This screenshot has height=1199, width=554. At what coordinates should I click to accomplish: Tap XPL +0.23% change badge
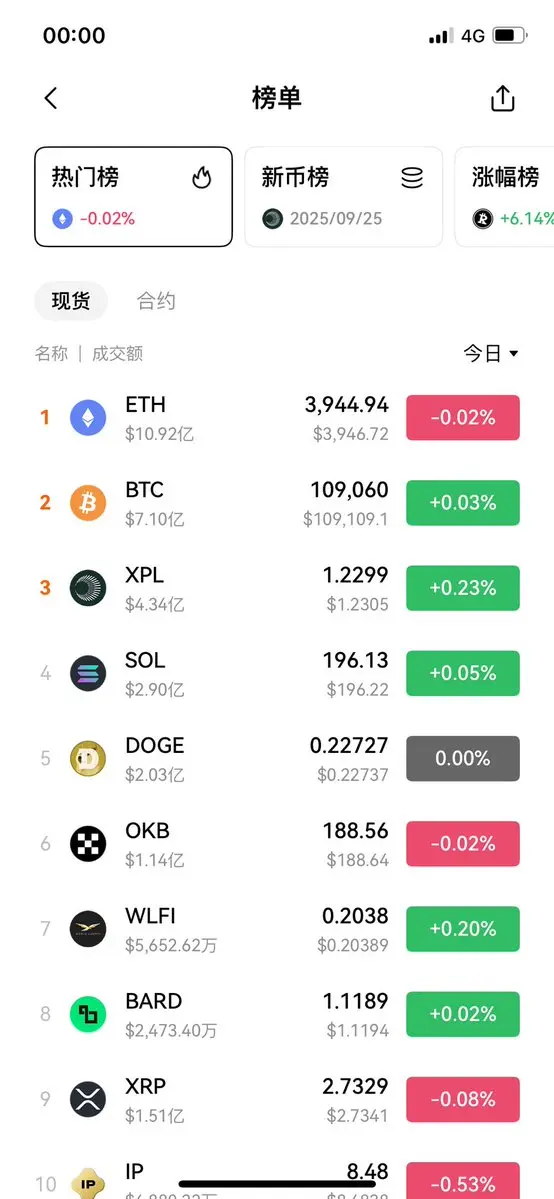click(463, 588)
